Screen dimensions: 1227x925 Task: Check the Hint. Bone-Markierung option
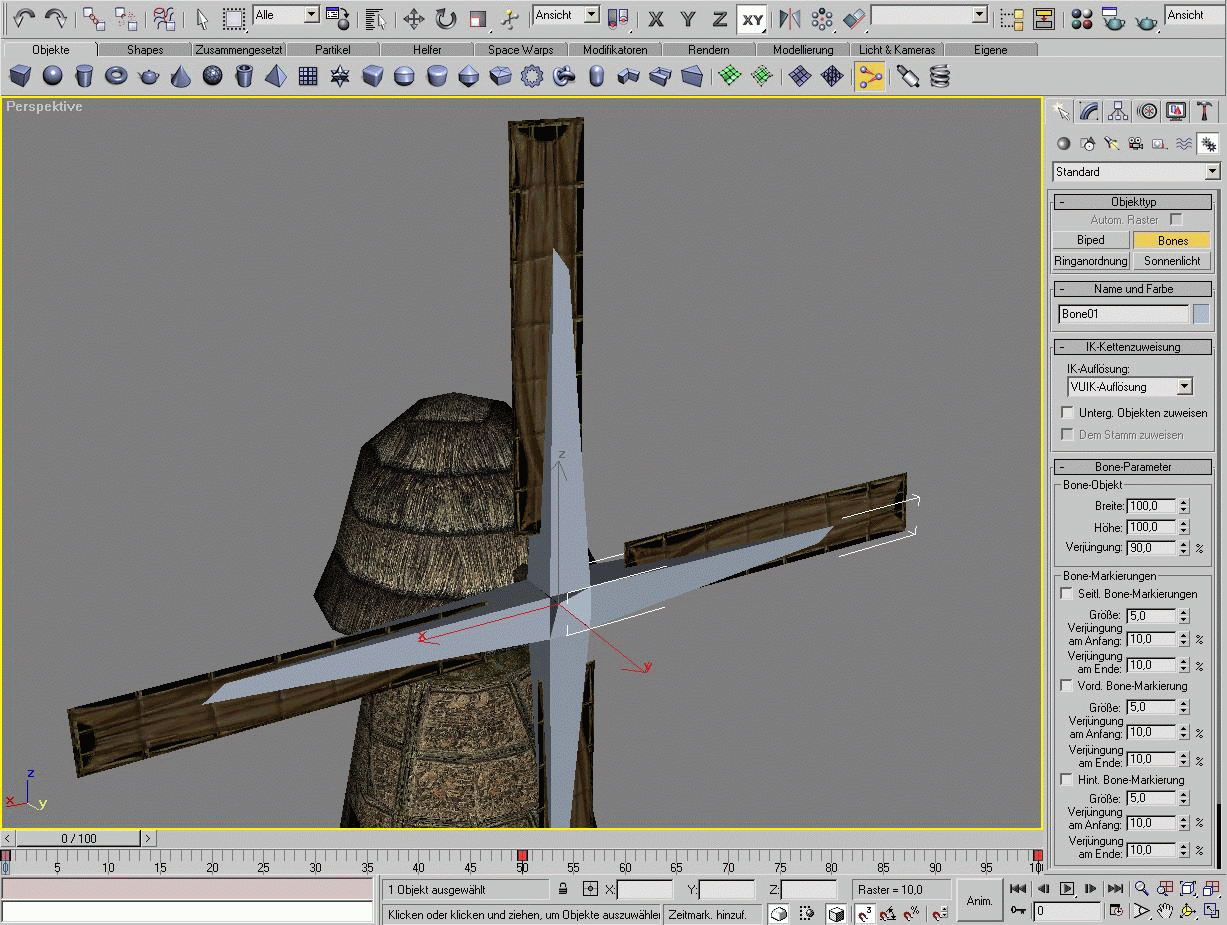1067,780
